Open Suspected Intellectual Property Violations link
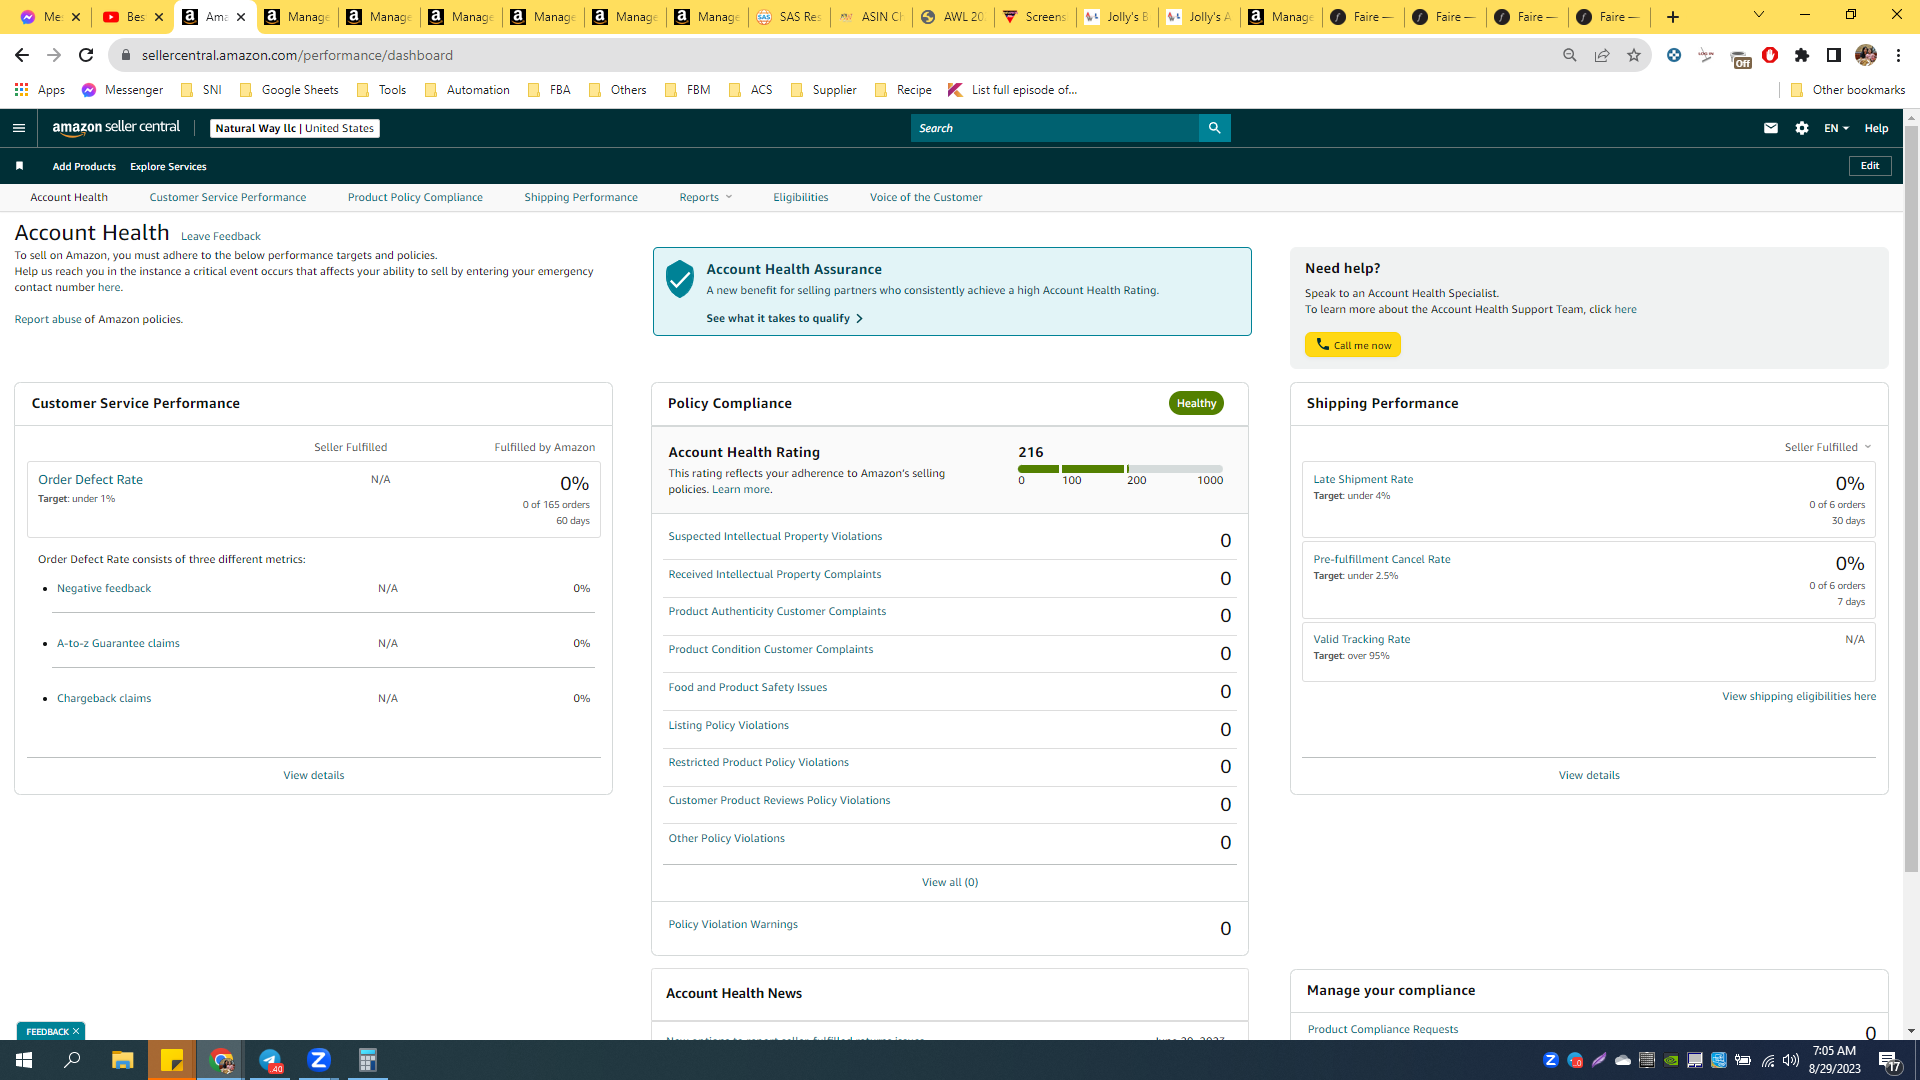The width and height of the screenshot is (1920, 1080). click(x=775, y=536)
